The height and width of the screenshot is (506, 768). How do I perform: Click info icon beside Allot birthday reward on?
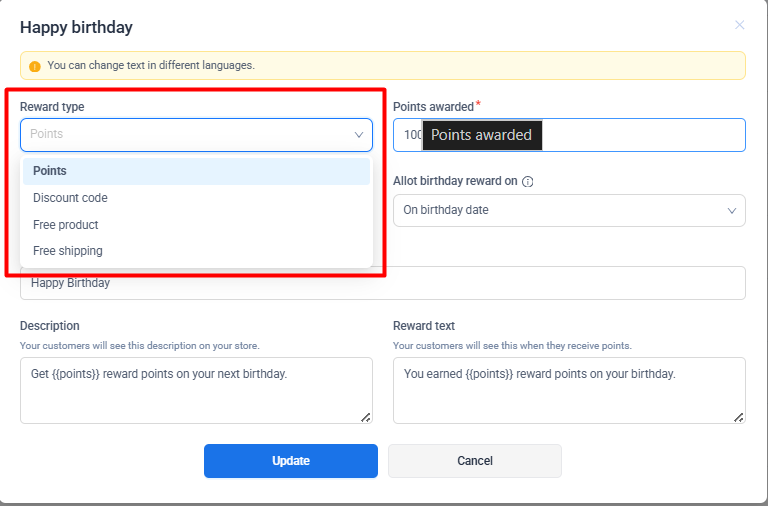pos(528,182)
